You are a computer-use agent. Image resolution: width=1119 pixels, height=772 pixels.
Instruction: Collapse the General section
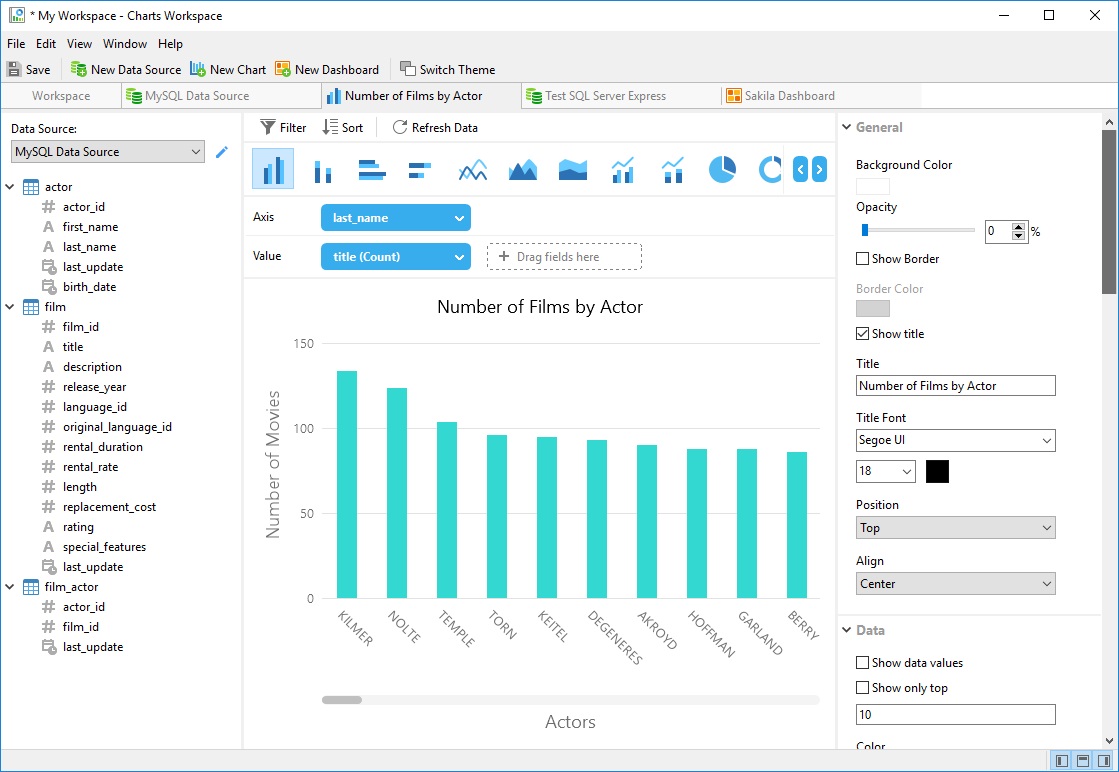pos(847,127)
